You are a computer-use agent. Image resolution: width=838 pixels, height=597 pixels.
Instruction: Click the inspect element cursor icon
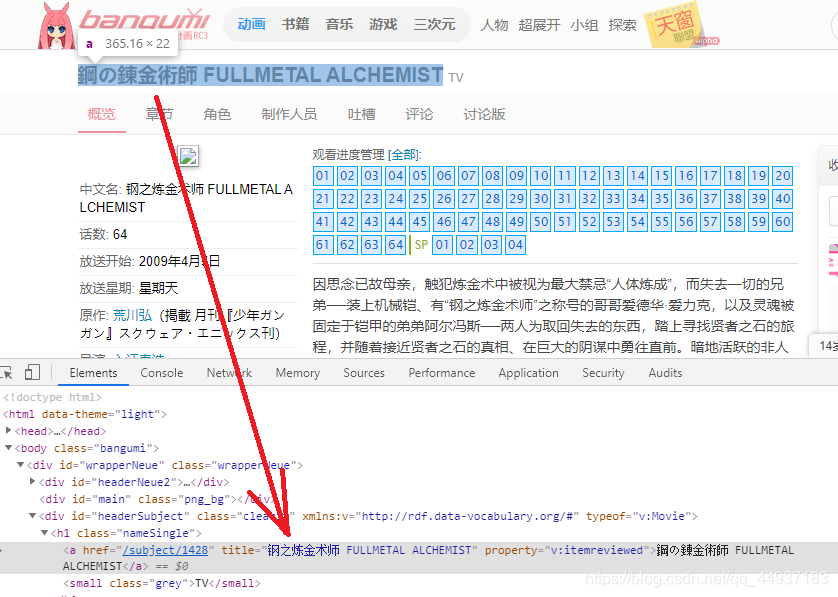6,373
